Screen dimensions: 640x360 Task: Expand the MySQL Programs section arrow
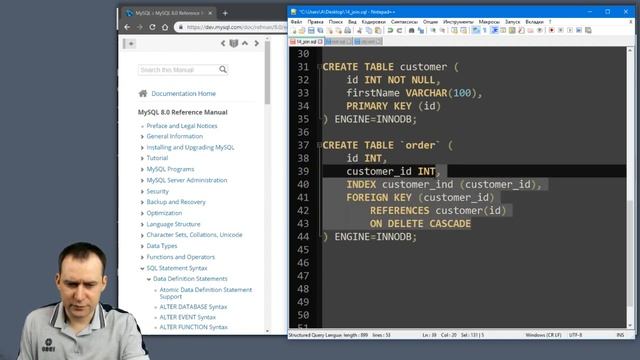point(142,169)
